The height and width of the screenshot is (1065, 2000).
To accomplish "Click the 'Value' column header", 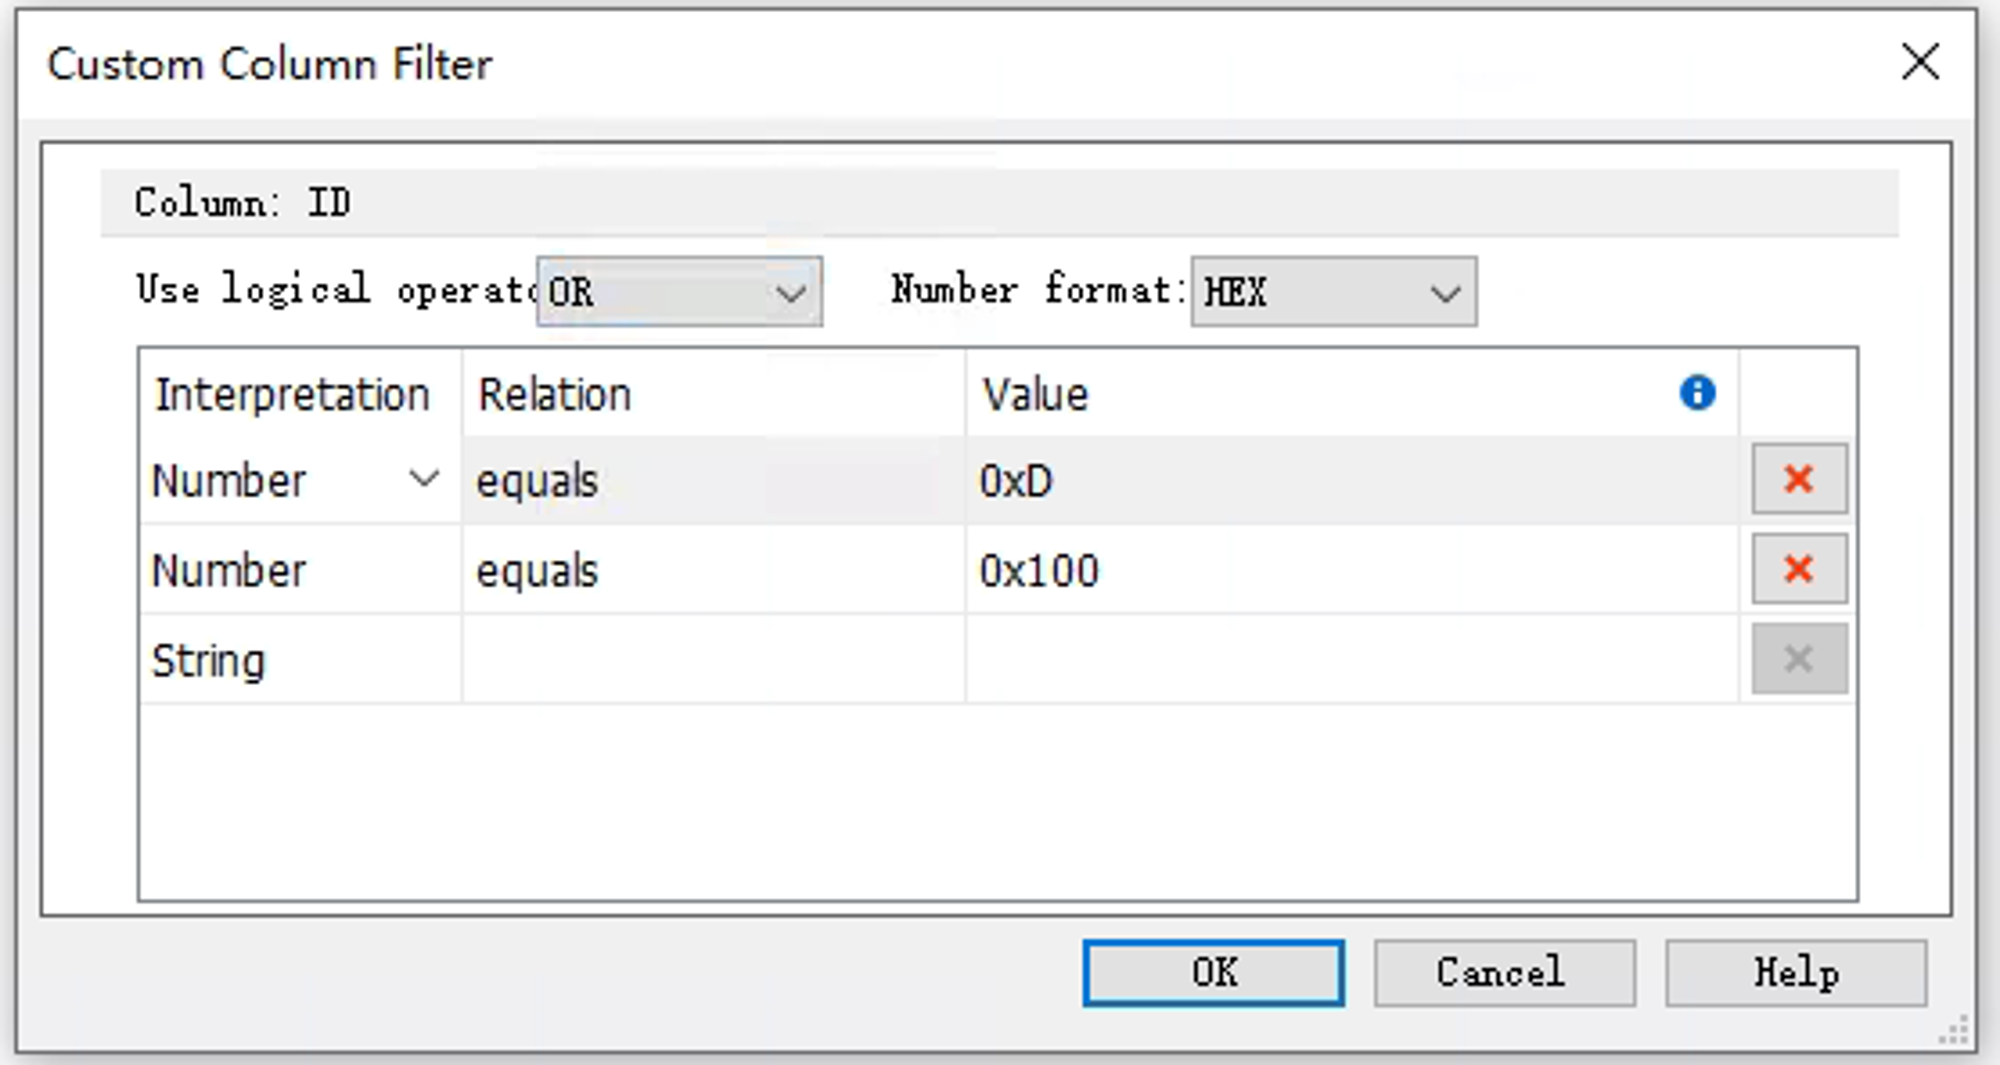I will pos(1352,393).
